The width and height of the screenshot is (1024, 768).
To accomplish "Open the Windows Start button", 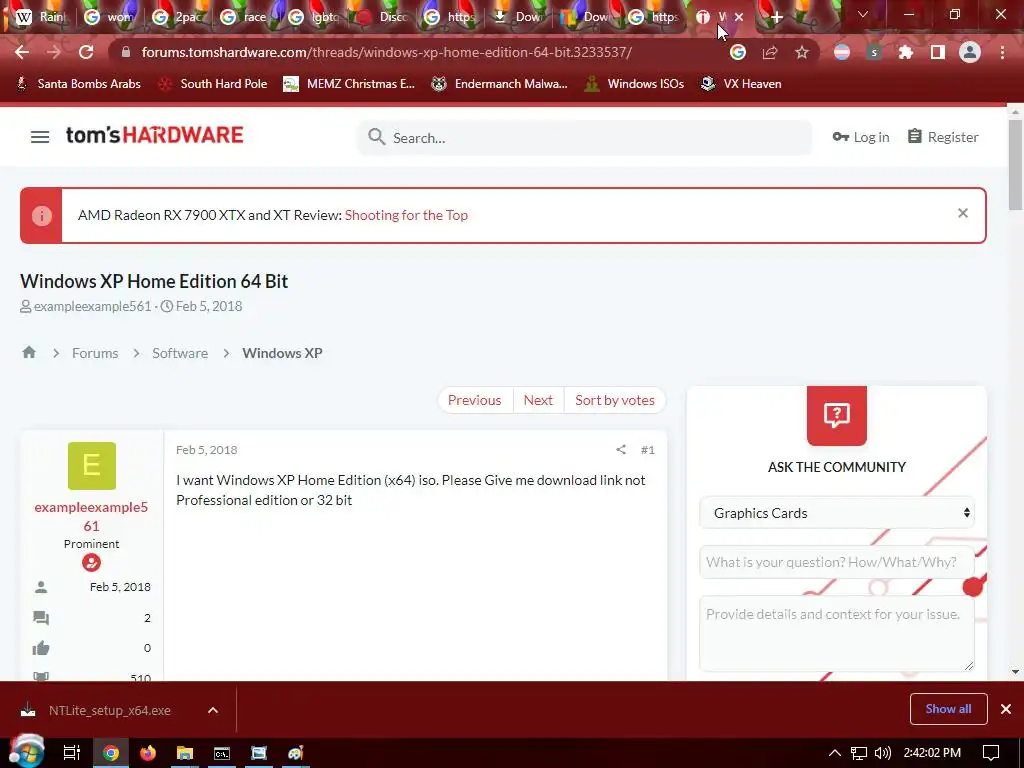I will (x=27, y=752).
